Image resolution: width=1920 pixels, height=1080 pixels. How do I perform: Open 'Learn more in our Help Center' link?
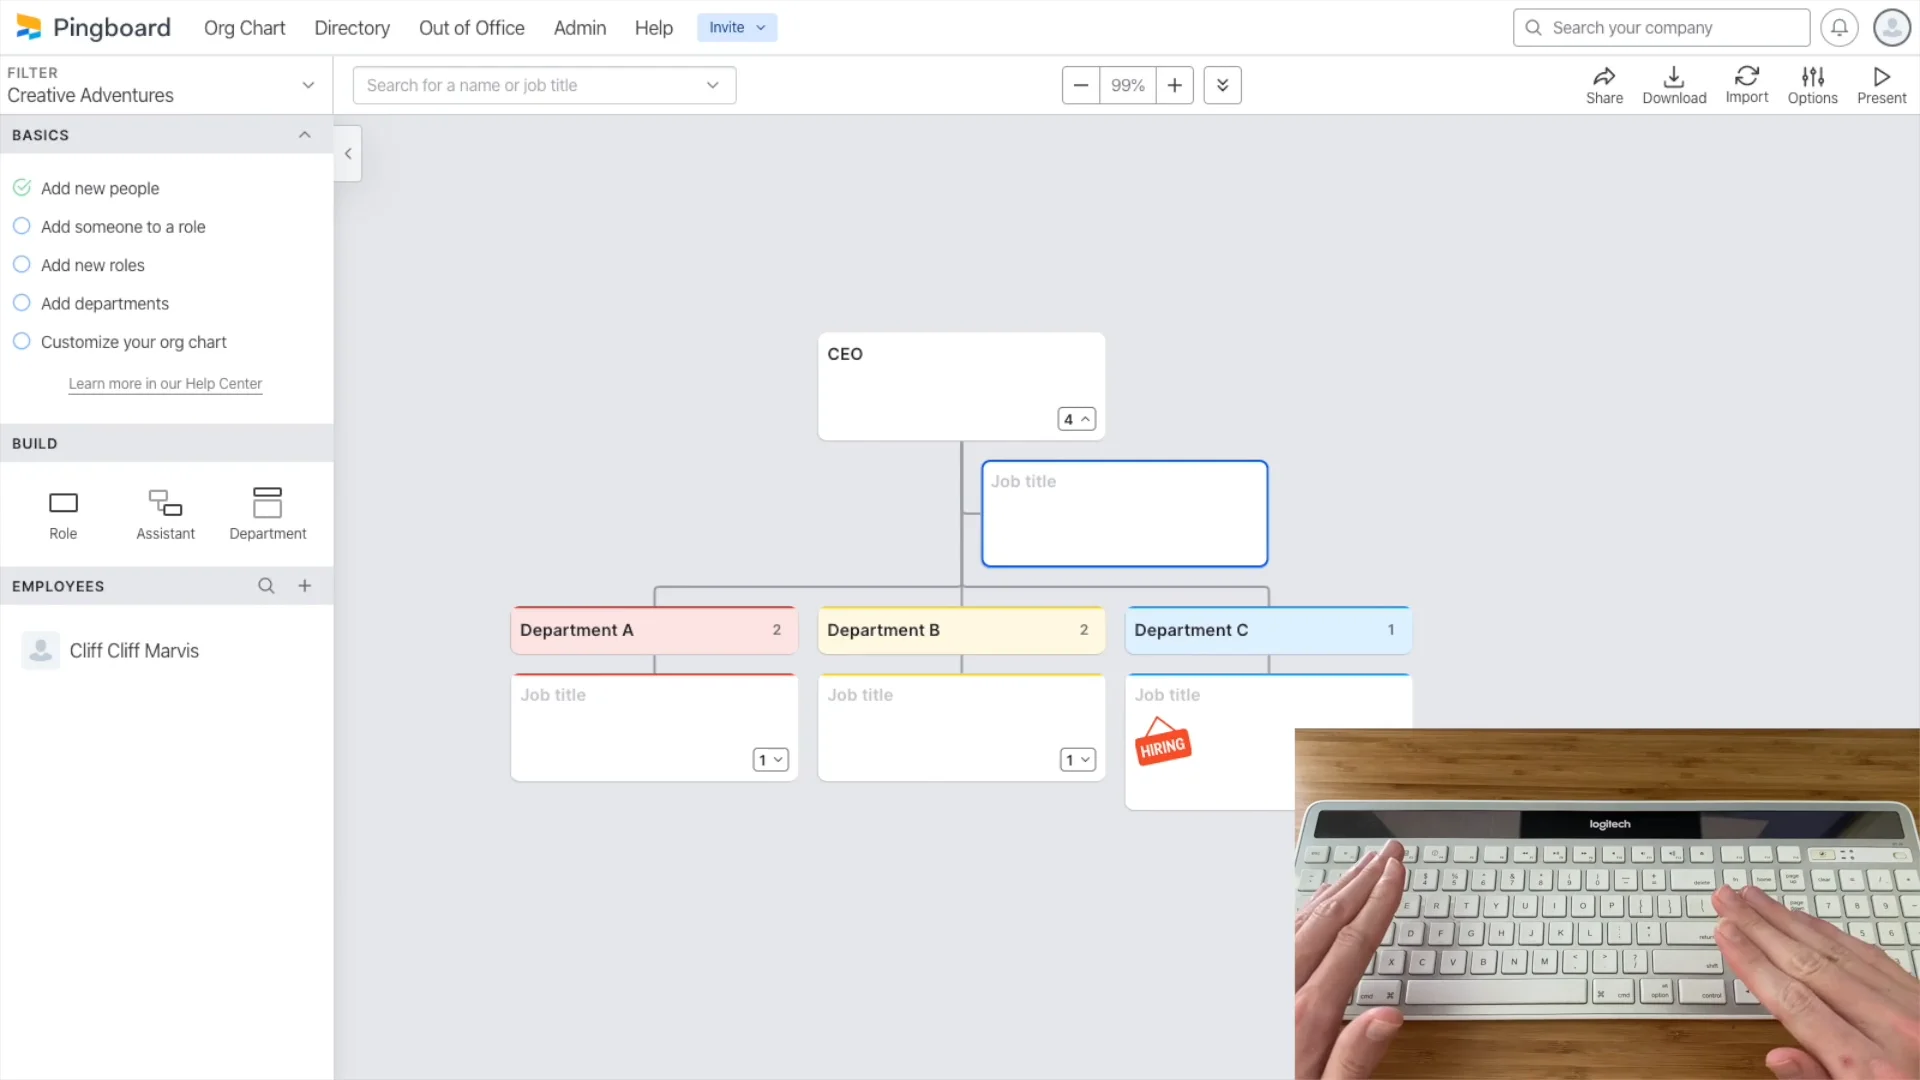(x=165, y=384)
